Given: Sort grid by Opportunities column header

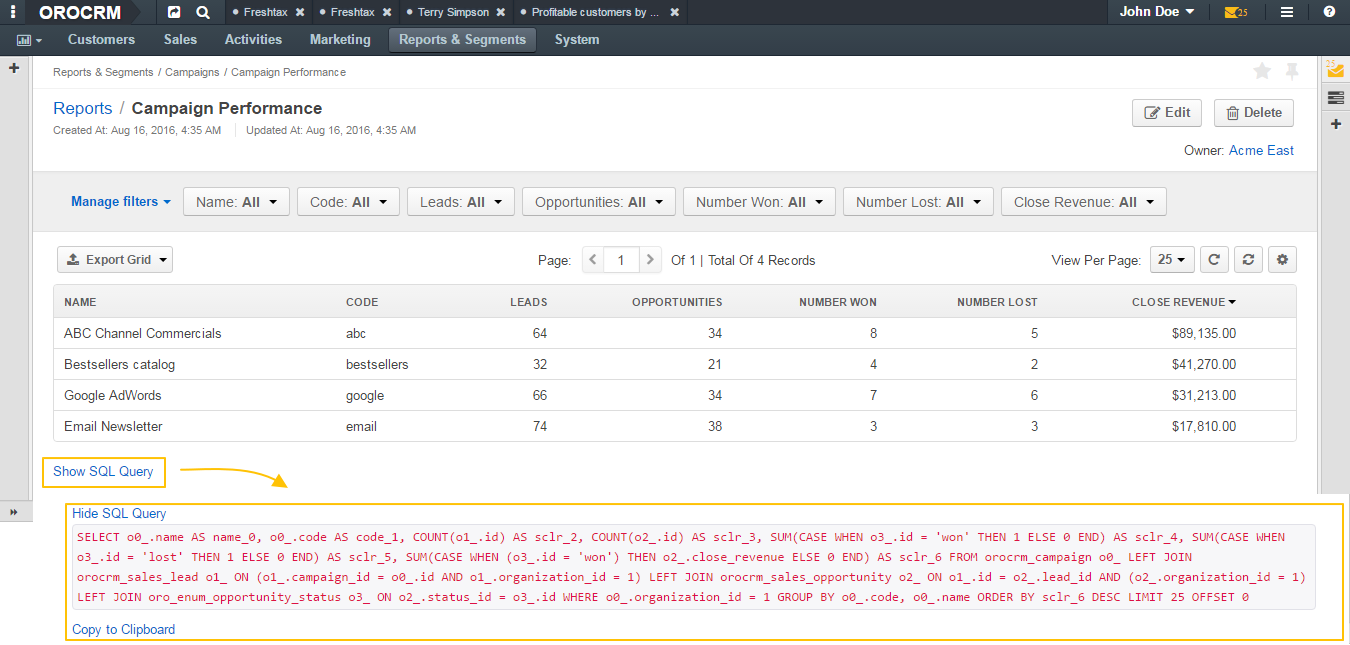Looking at the screenshot, I should tap(677, 302).
